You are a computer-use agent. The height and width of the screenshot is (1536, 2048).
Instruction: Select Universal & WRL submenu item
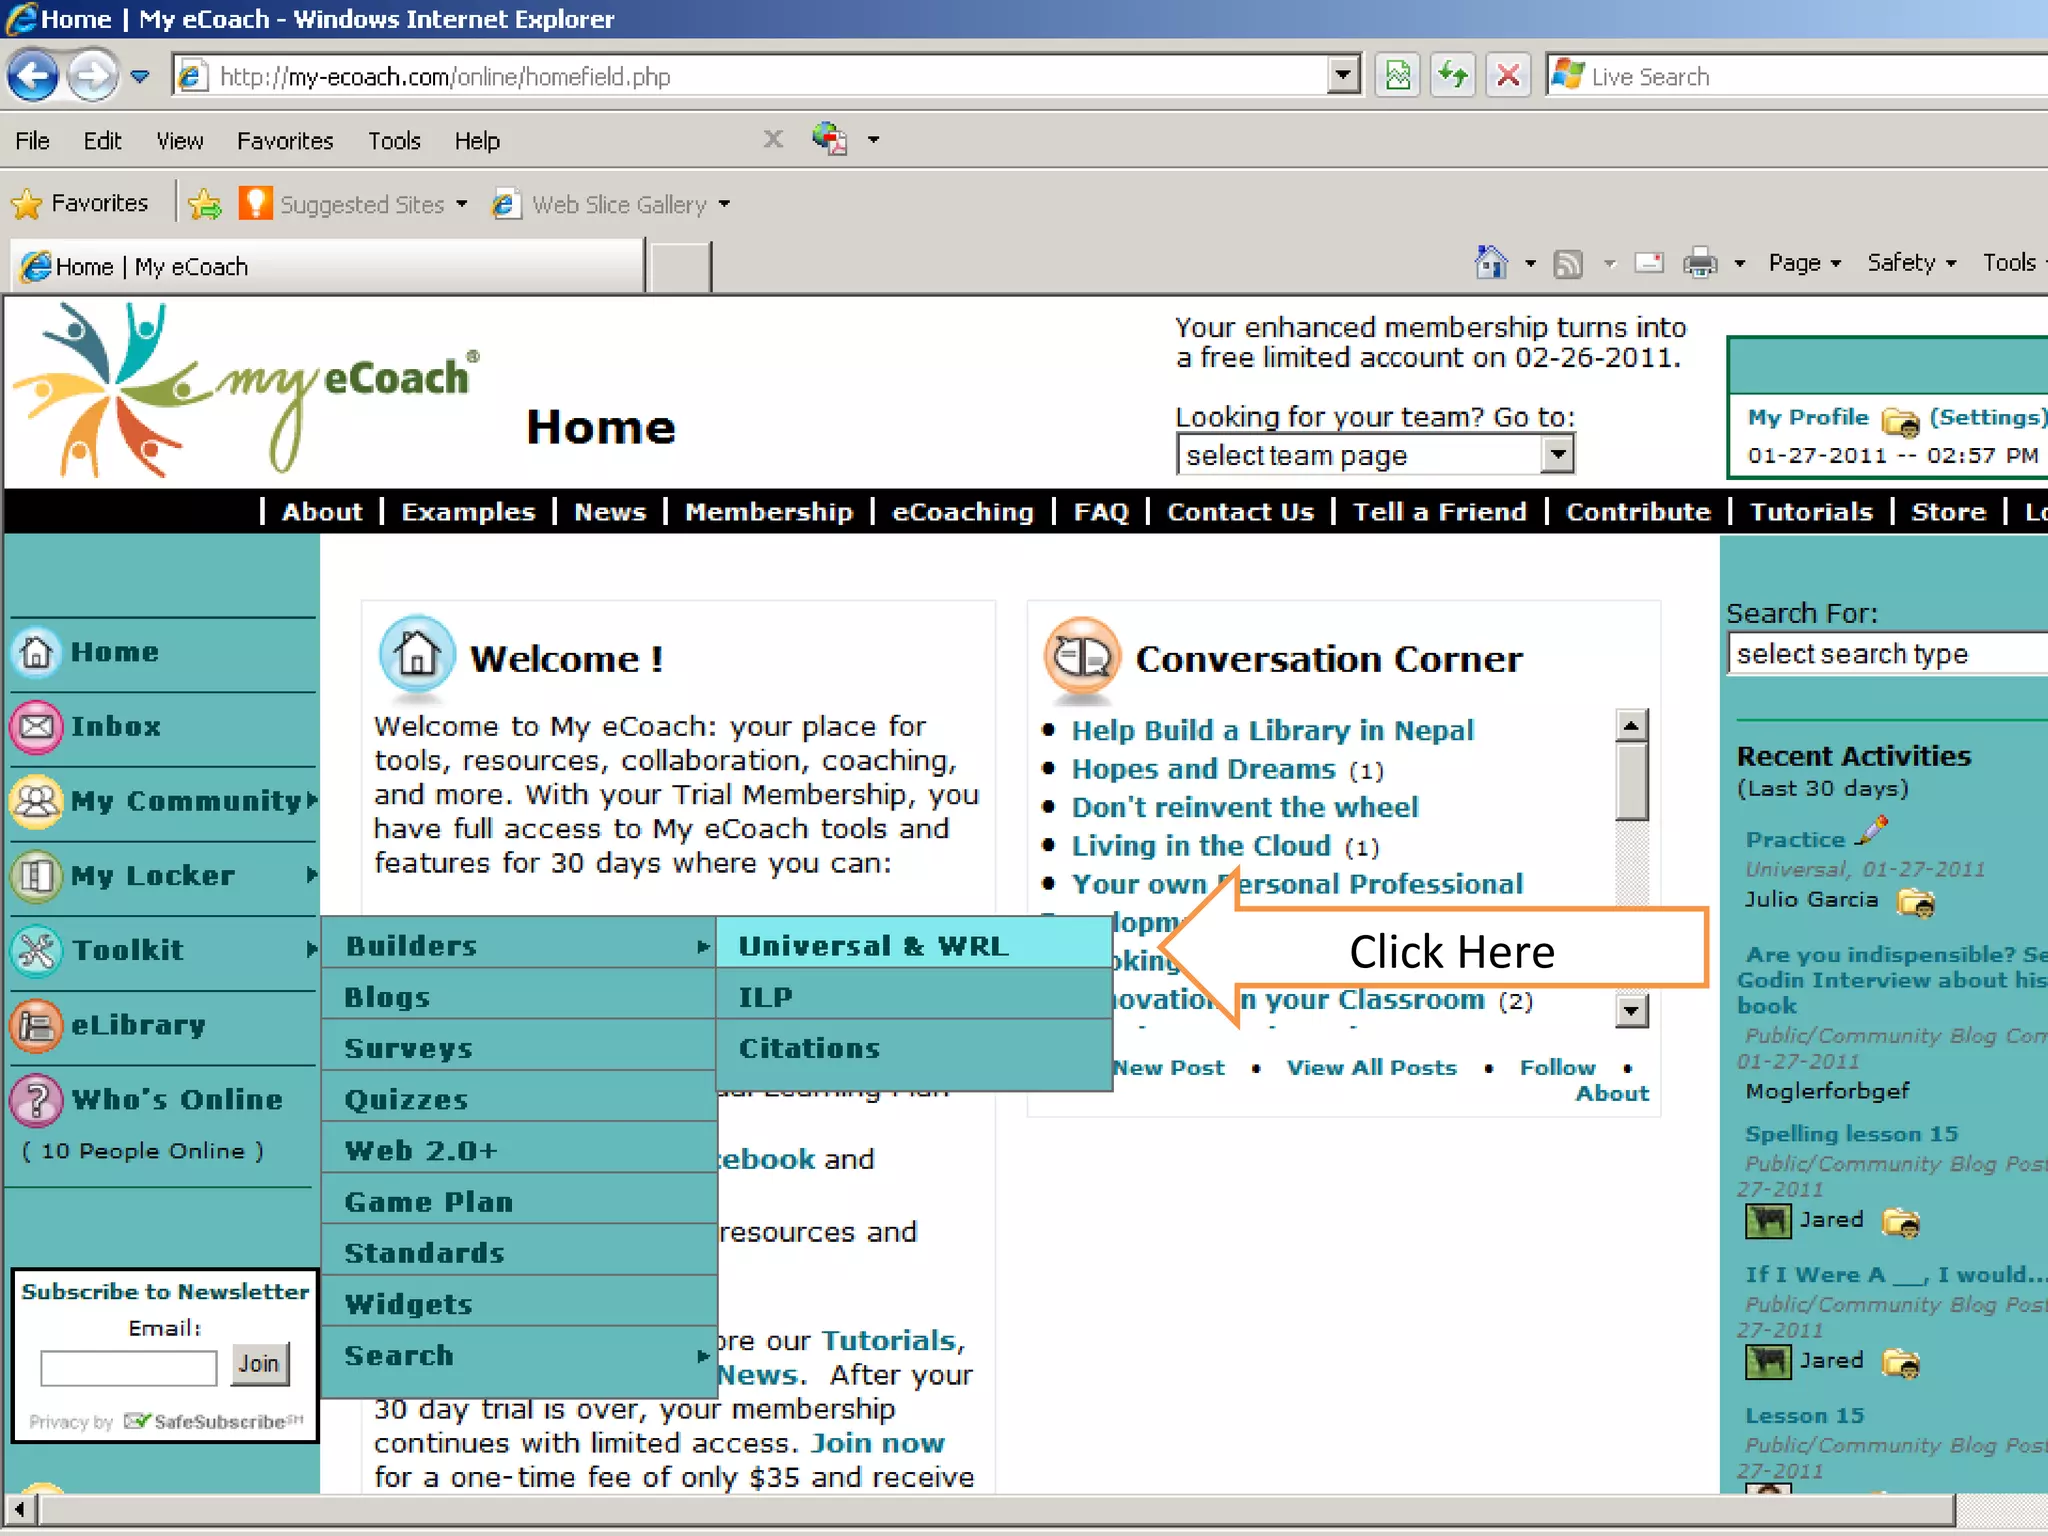[x=873, y=946]
